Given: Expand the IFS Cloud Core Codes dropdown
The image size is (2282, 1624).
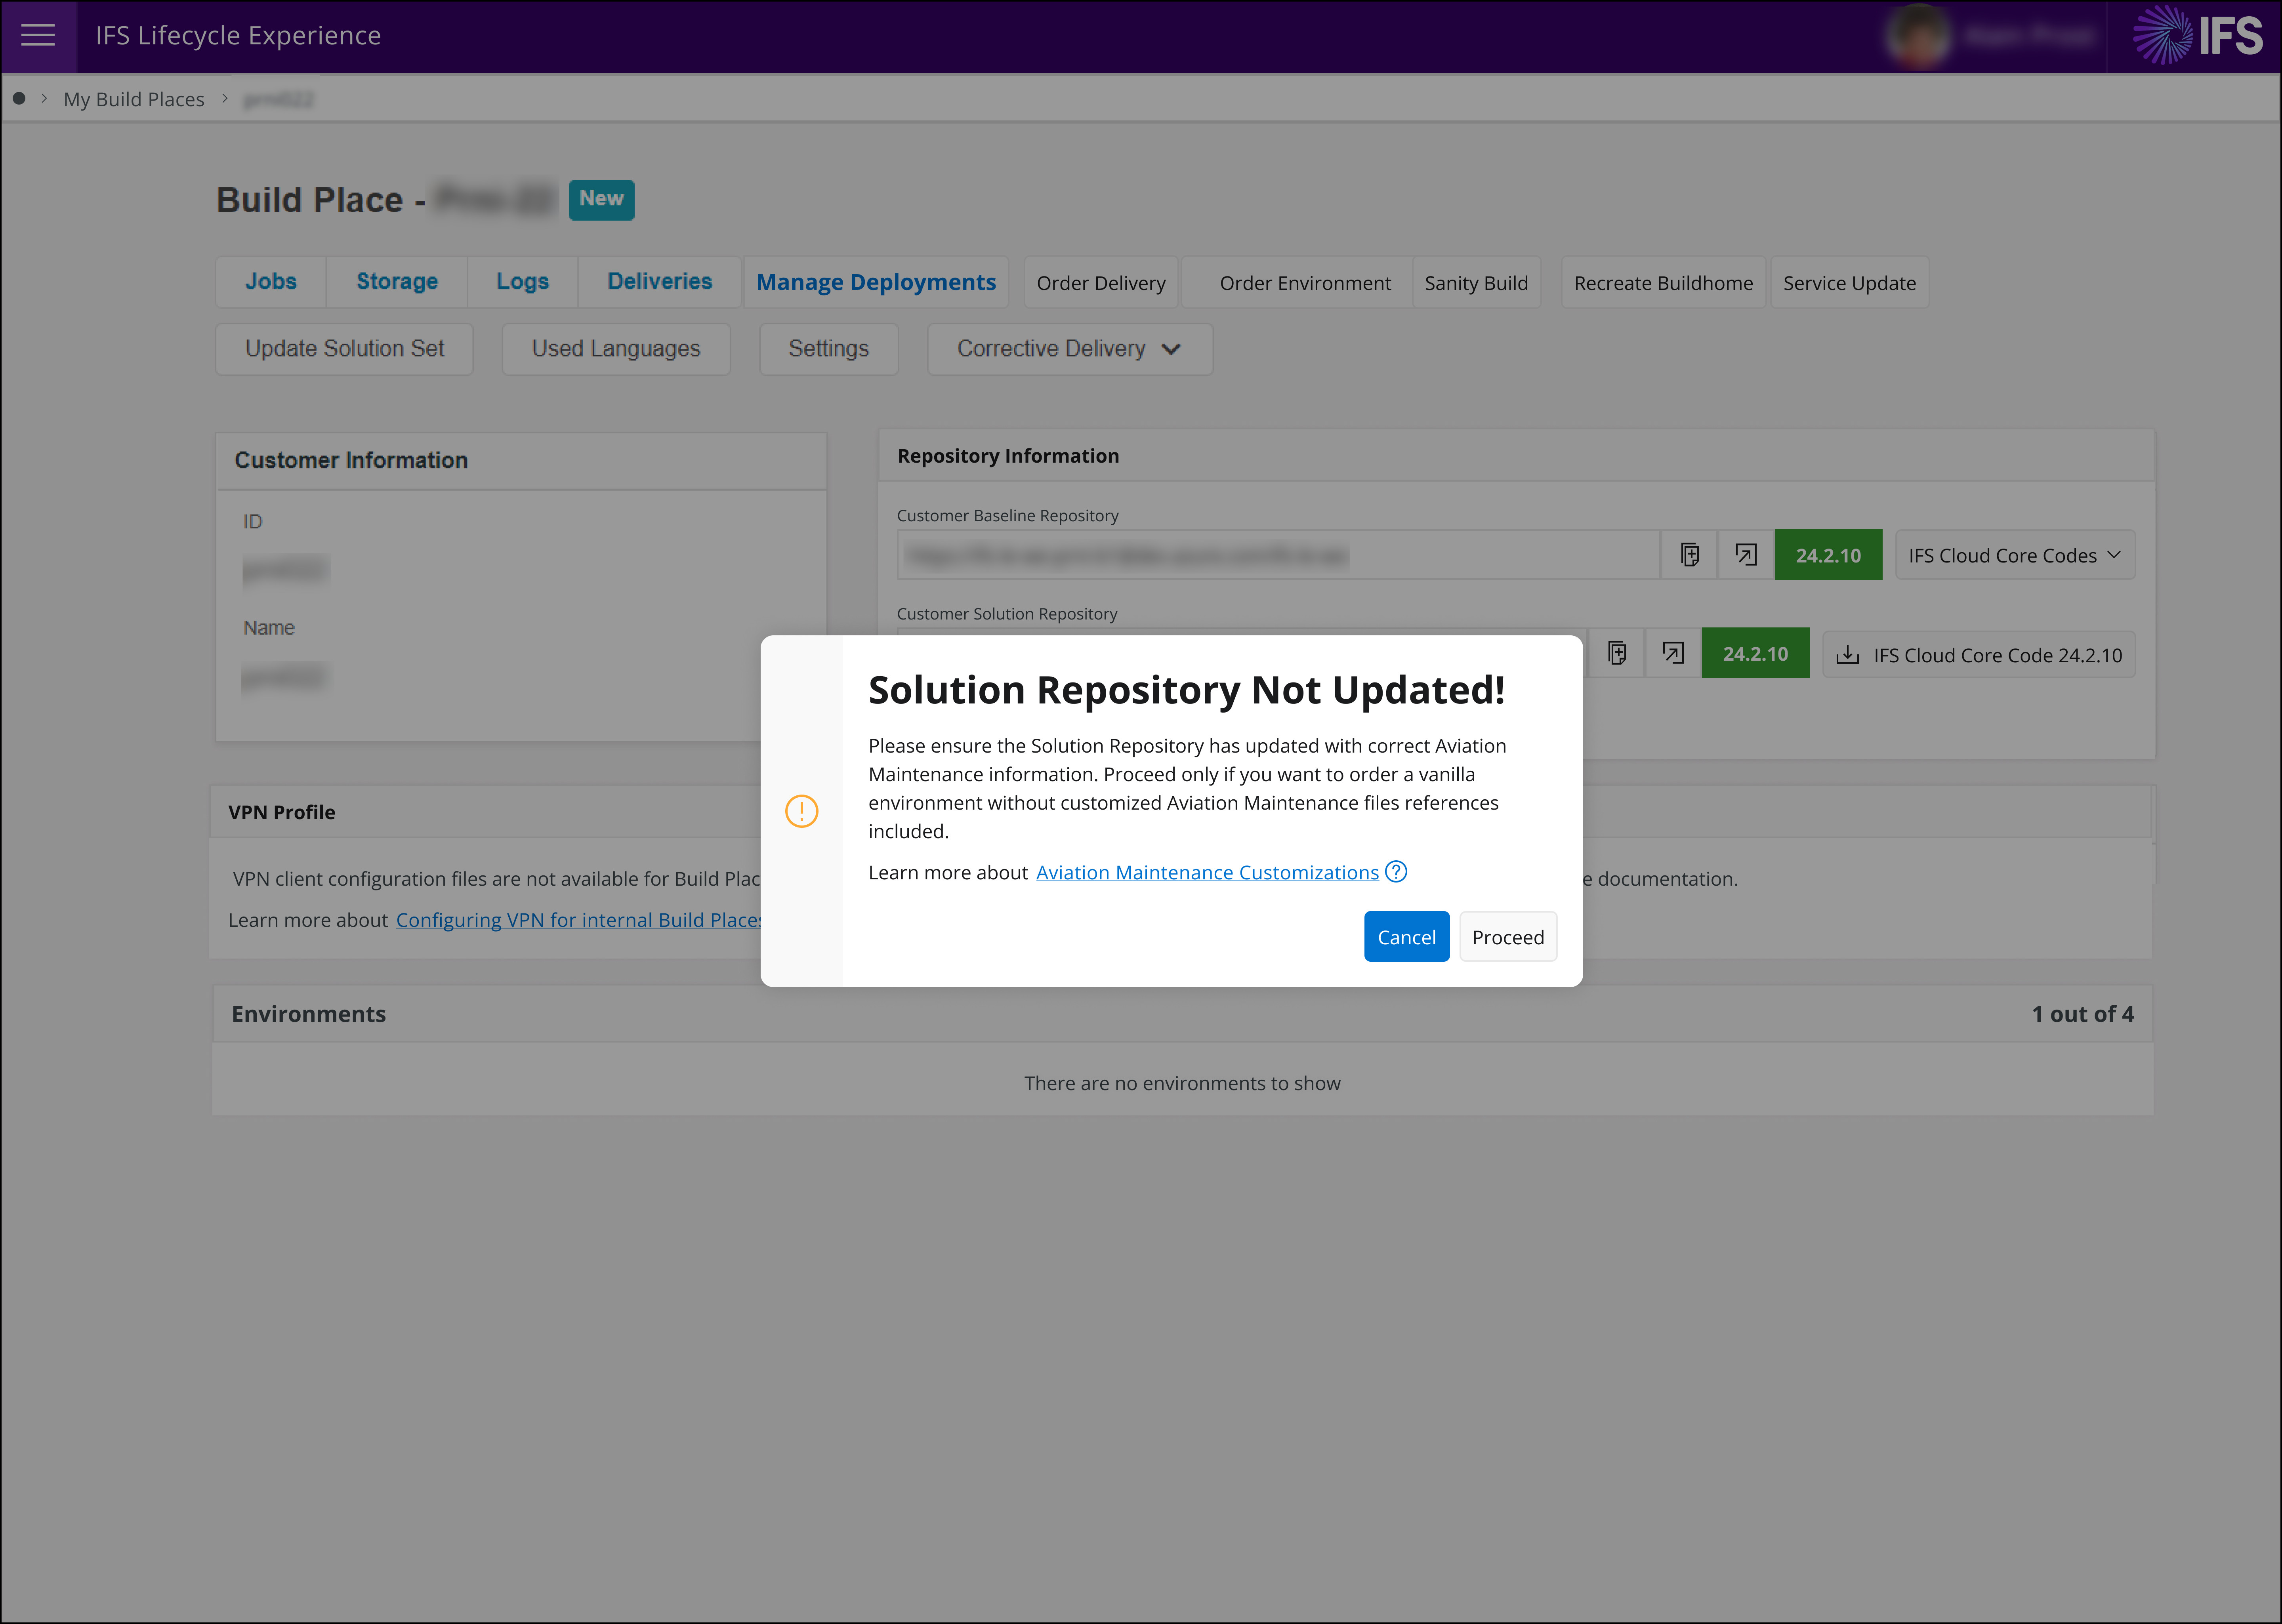Looking at the screenshot, I should tap(2015, 555).
